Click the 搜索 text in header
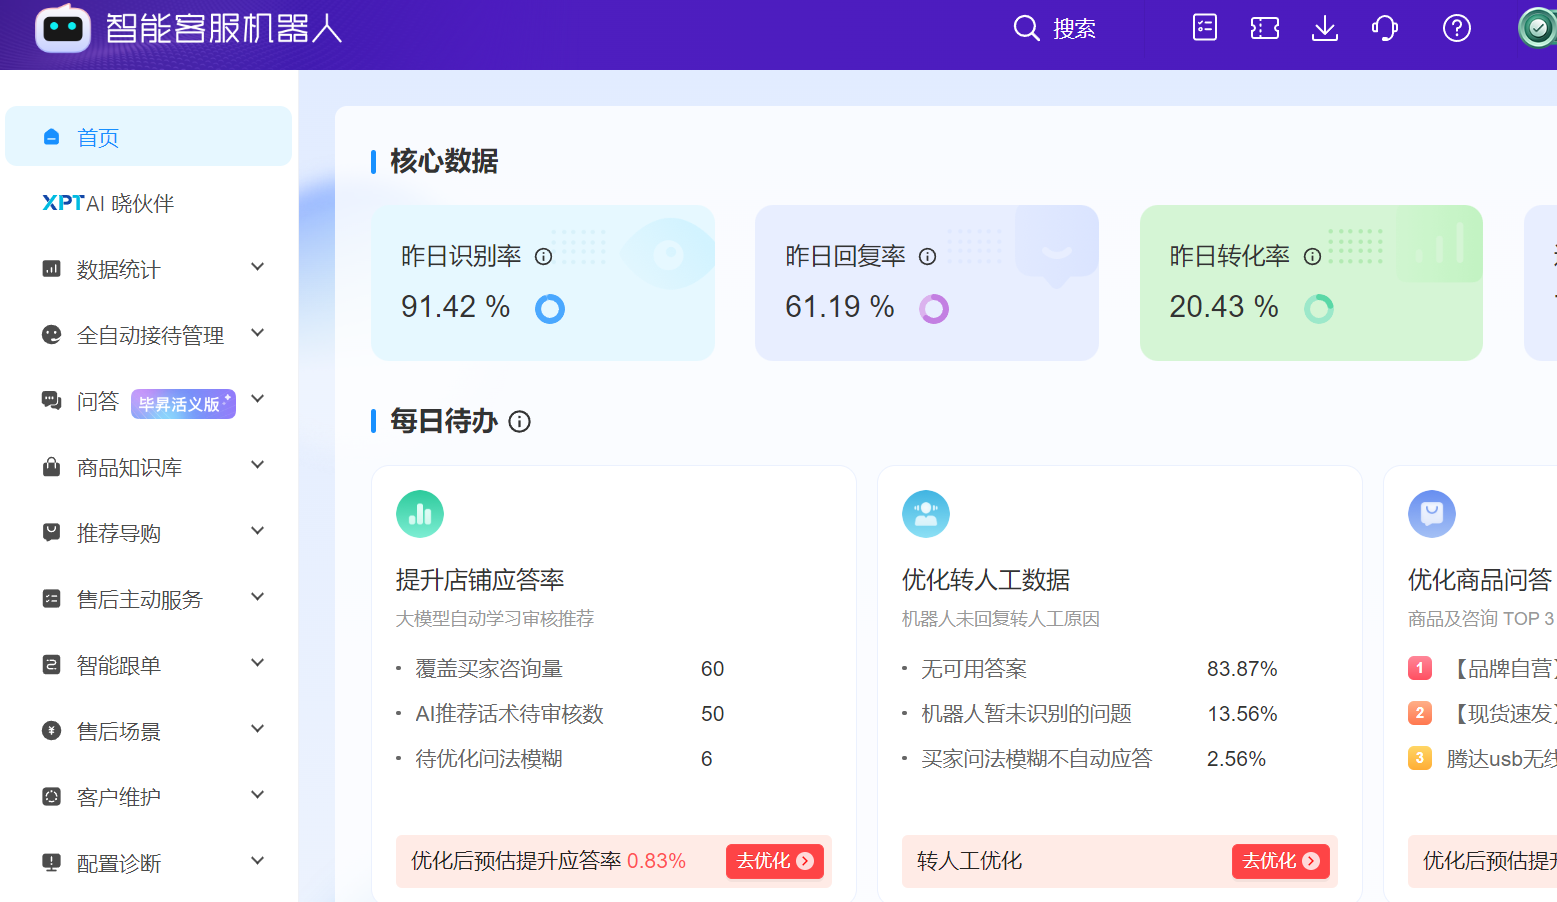The width and height of the screenshot is (1557, 902). (x=1074, y=29)
